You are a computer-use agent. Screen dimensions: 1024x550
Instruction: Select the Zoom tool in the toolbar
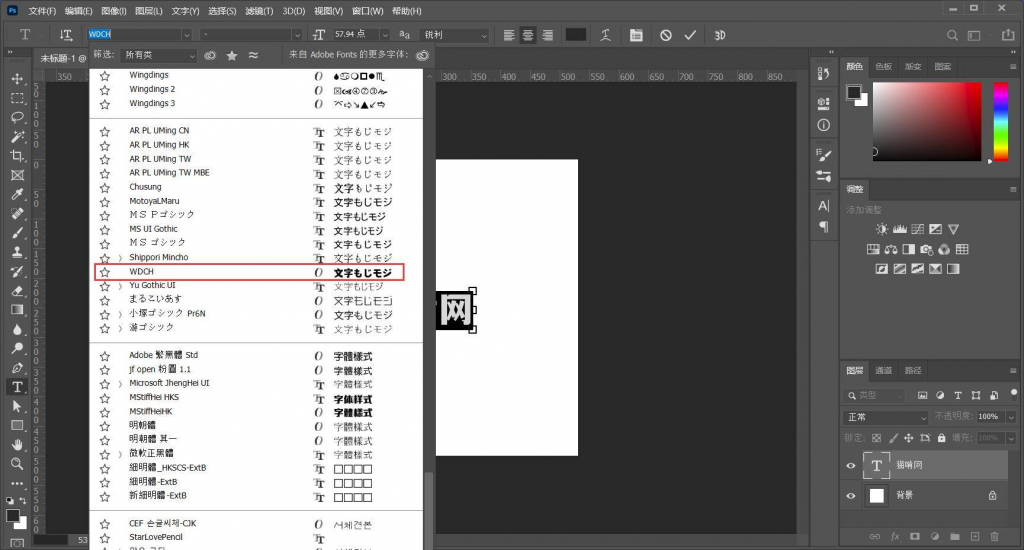(17, 464)
